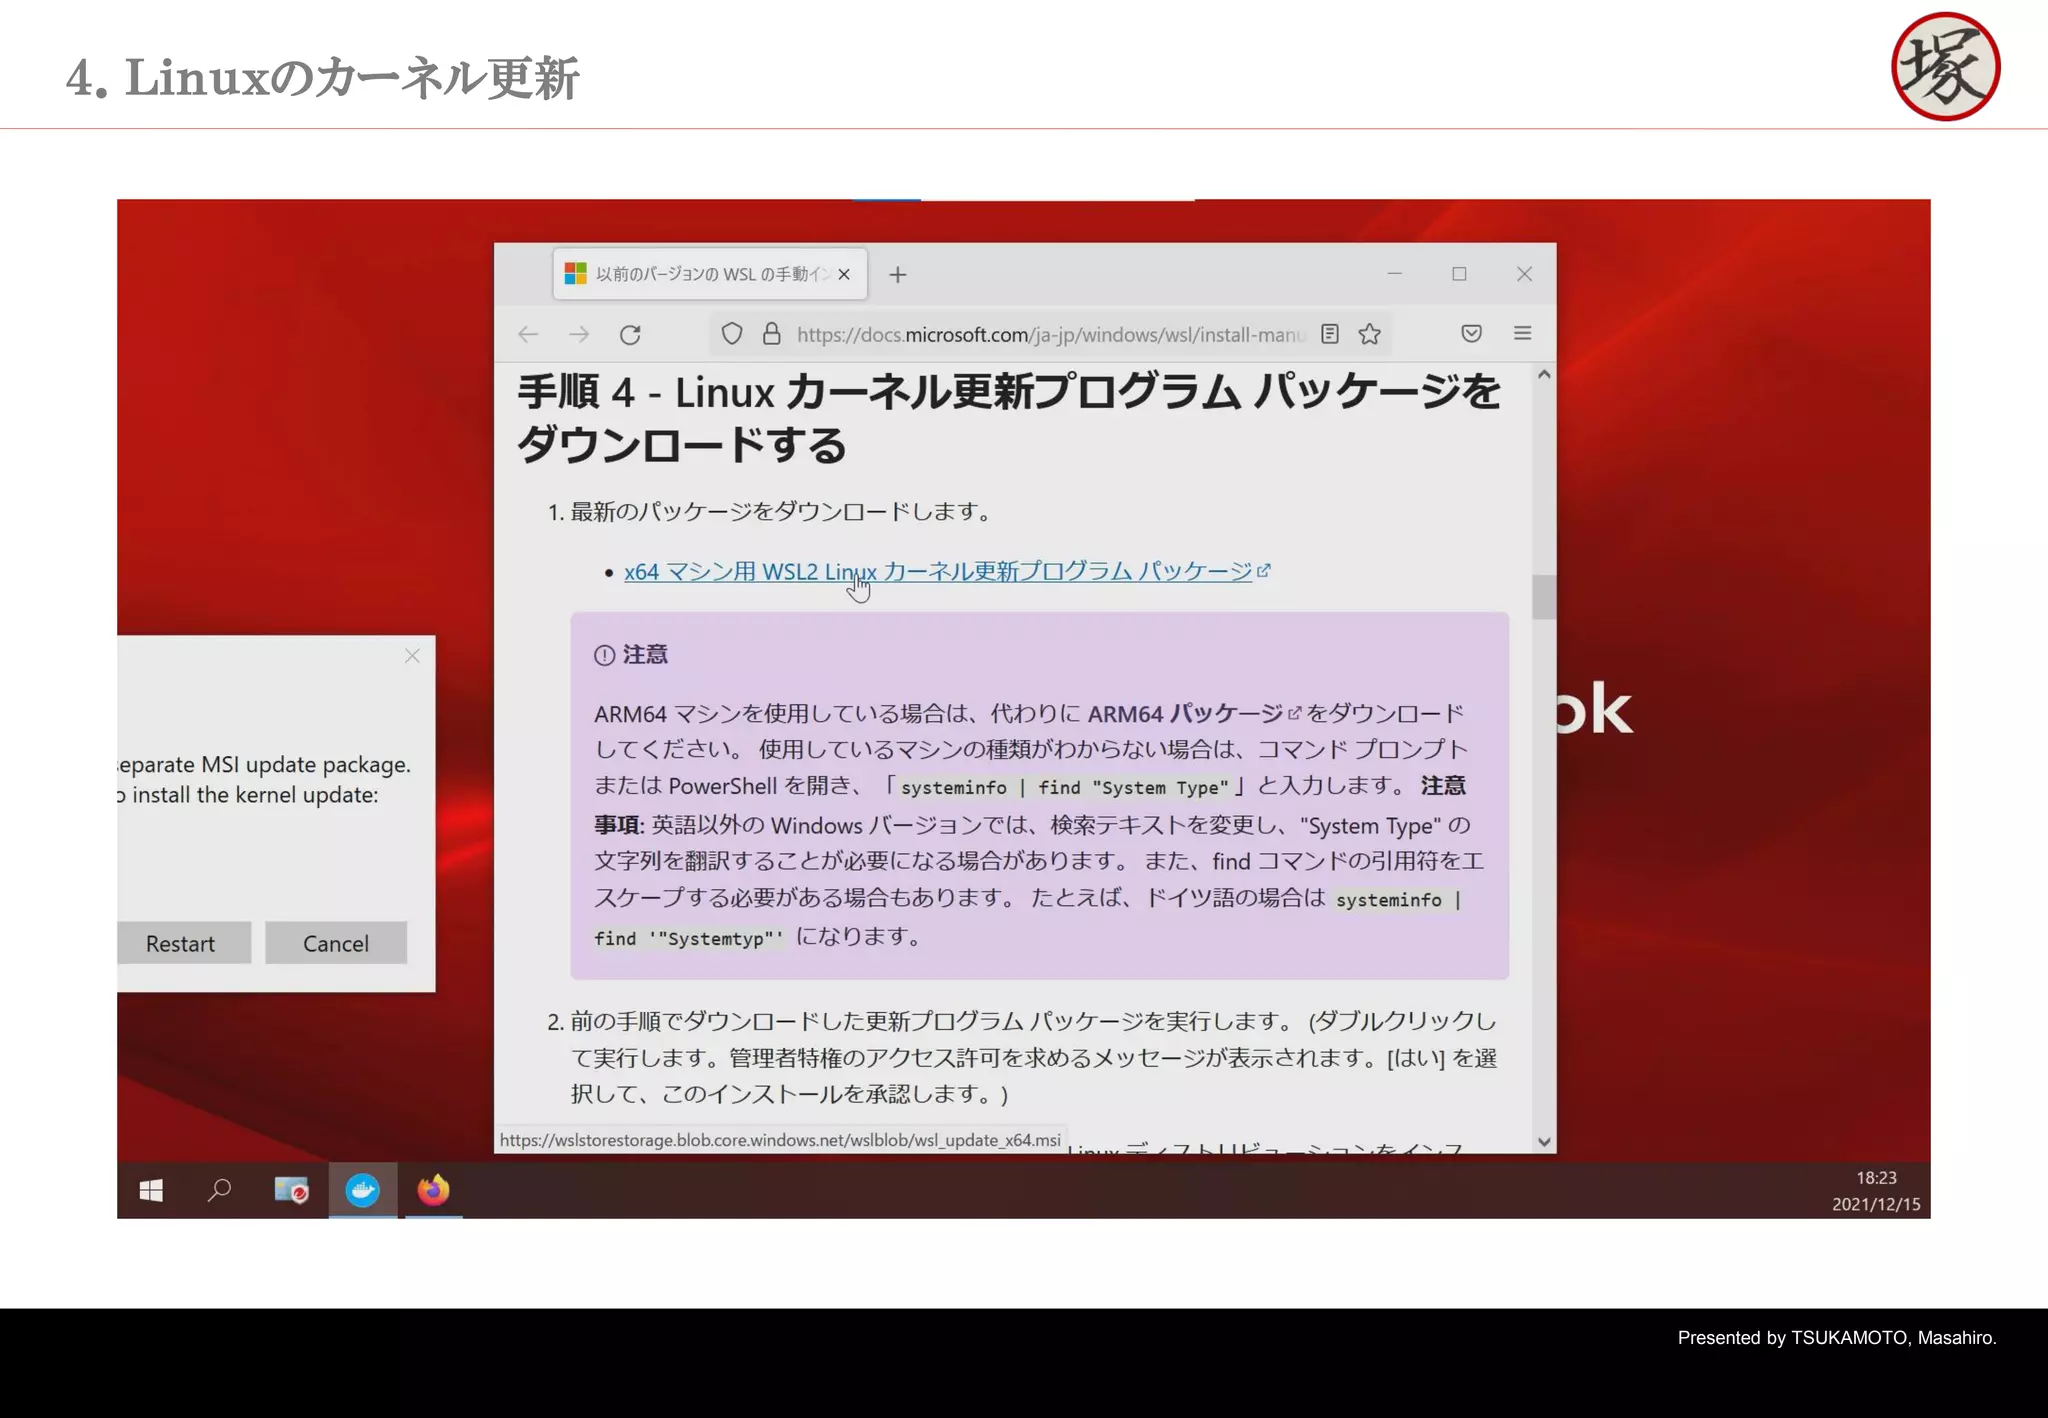Select the WSL manual install tab
The width and height of the screenshot is (2048, 1418).
point(710,274)
